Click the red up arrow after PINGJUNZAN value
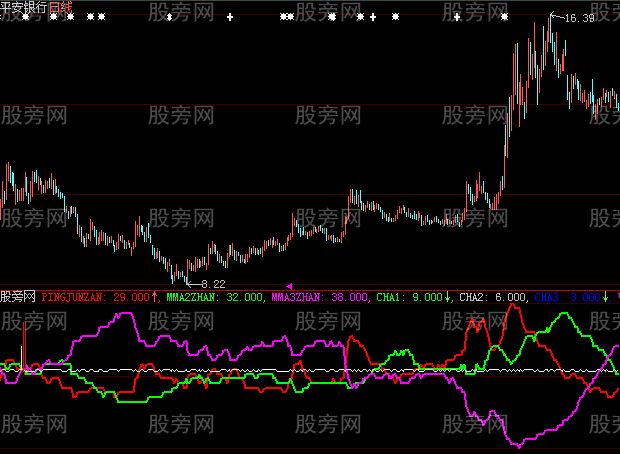 coord(155,297)
